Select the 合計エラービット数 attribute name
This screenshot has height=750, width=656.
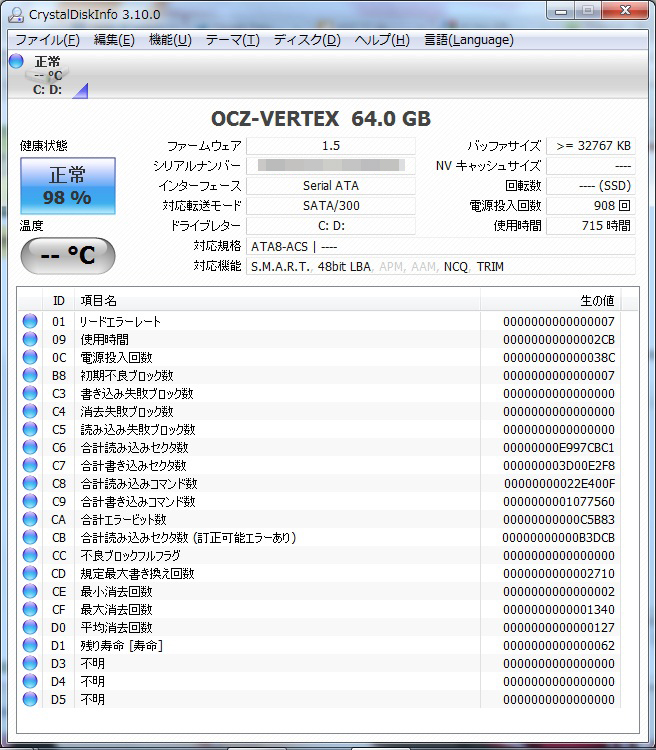[x=123, y=519]
